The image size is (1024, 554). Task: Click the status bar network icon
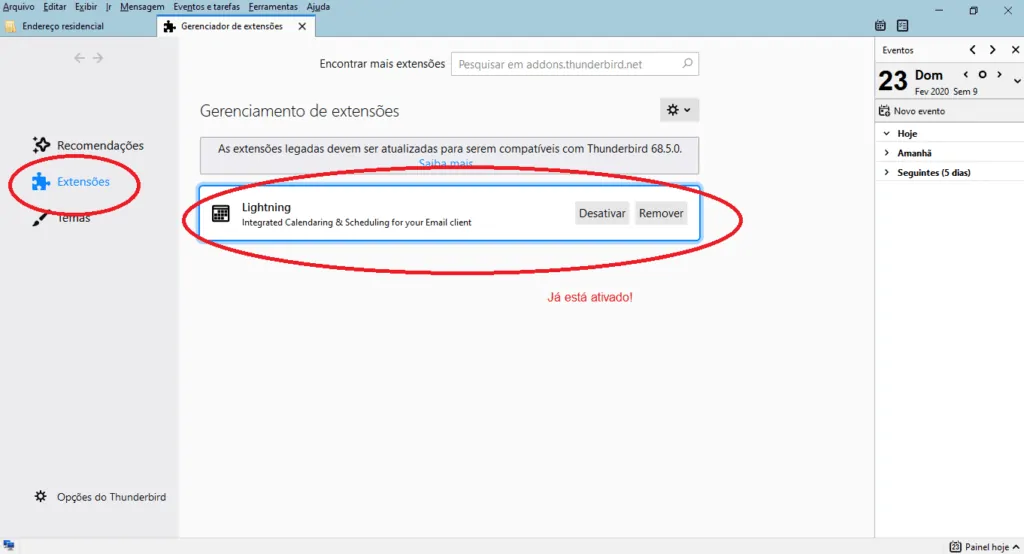pos(8,546)
